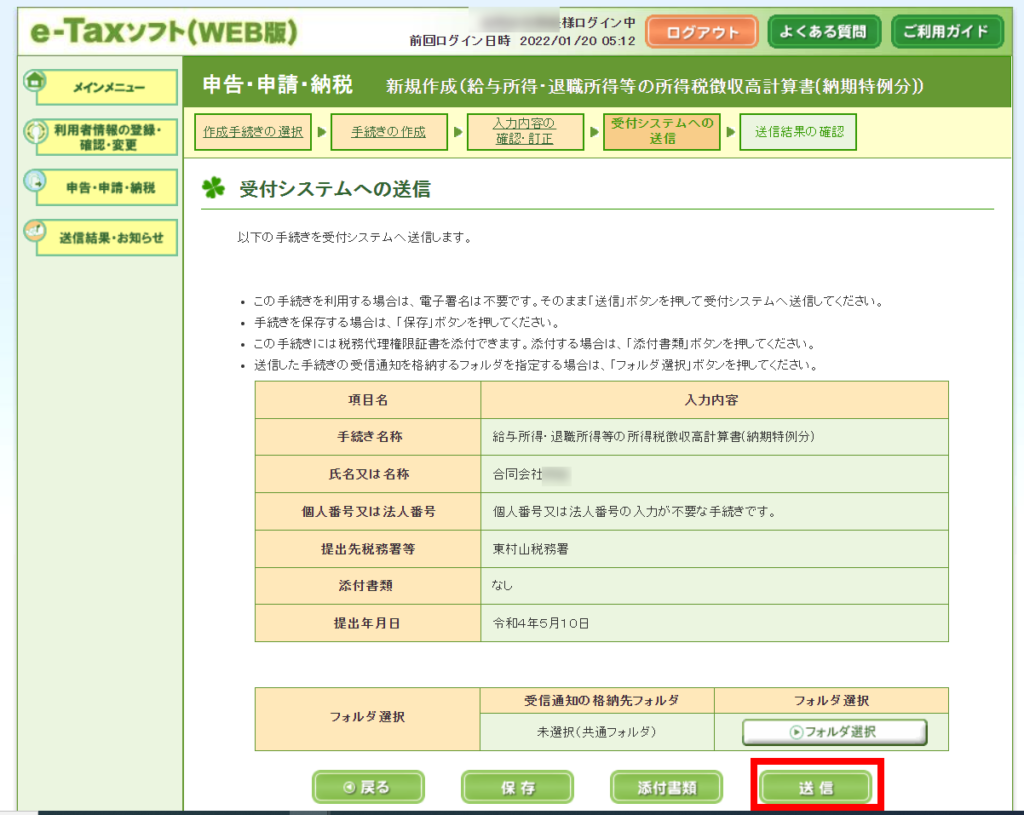1024x815 pixels.
Task: Click the house icon beside メインメニュー
Action: pos(35,82)
